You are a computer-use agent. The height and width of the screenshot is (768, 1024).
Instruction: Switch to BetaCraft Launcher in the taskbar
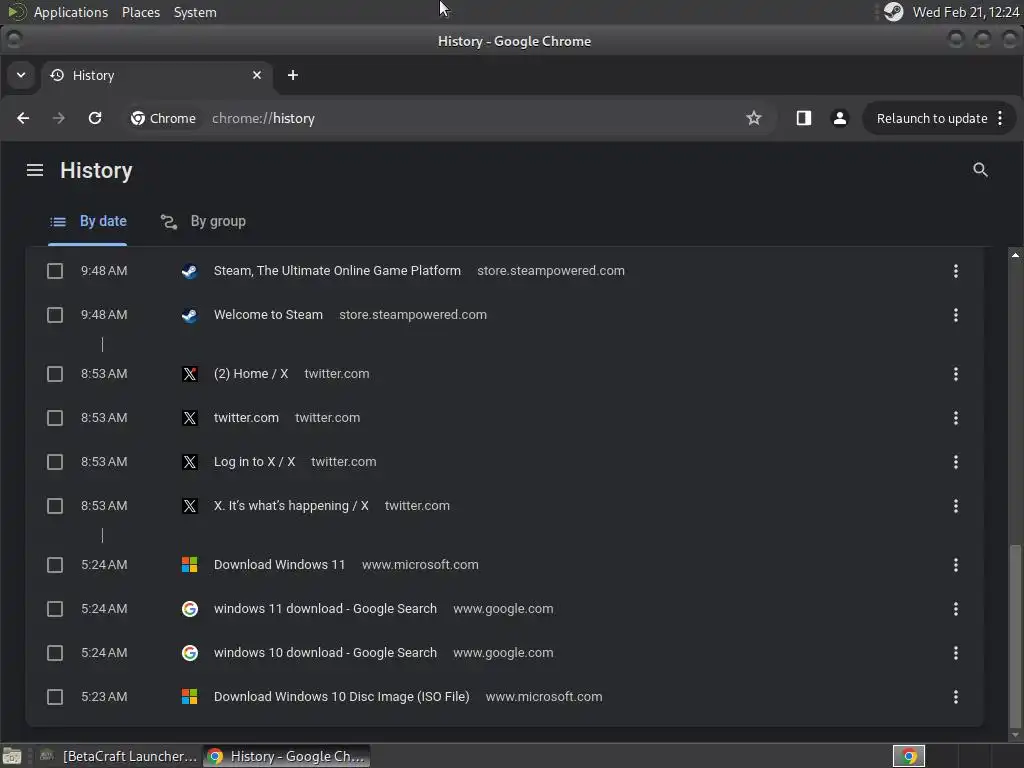[x=118, y=756]
